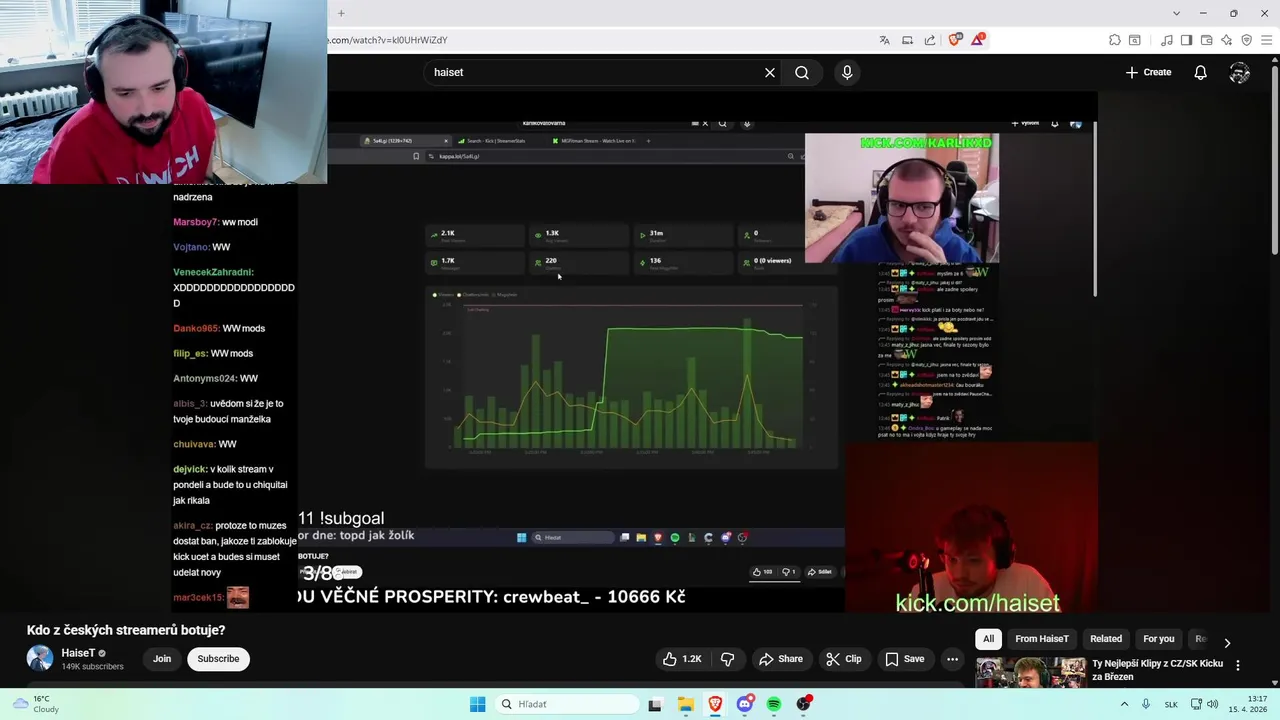The height and width of the screenshot is (720, 1280).
Task: Click the install app icon in address bar
Action: (907, 40)
